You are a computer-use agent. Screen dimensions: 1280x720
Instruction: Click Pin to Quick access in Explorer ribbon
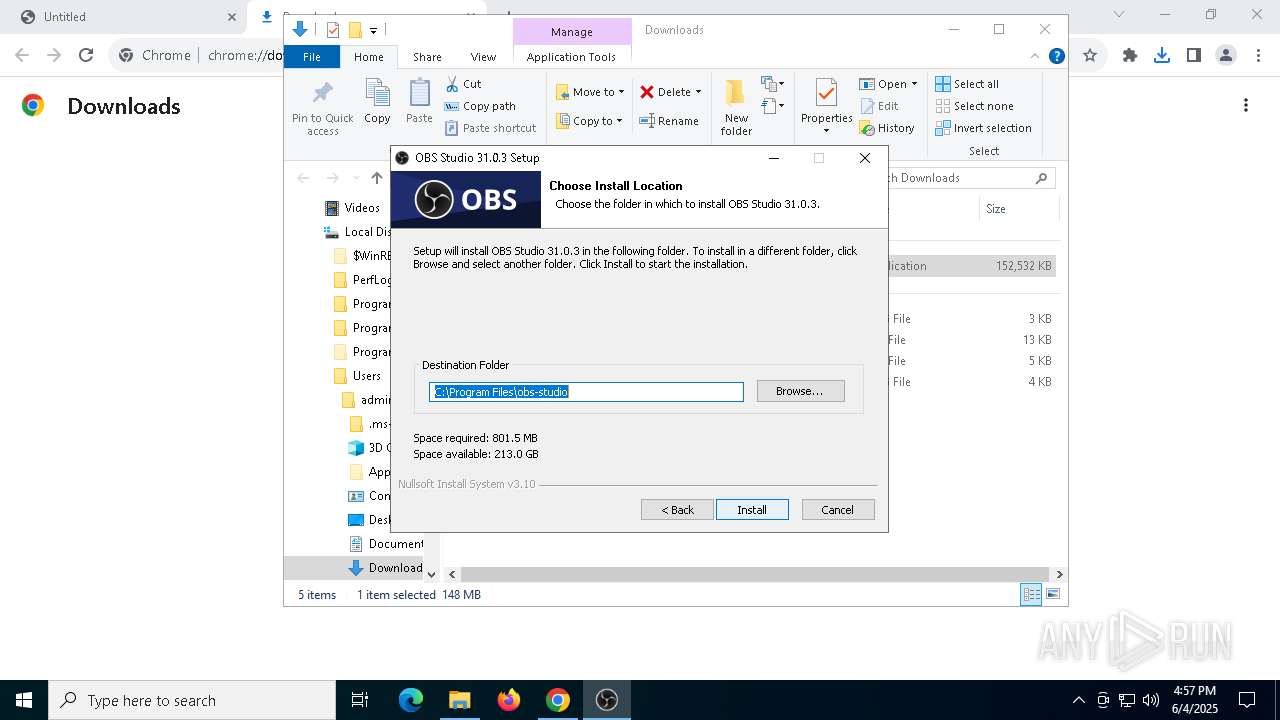tap(322, 107)
